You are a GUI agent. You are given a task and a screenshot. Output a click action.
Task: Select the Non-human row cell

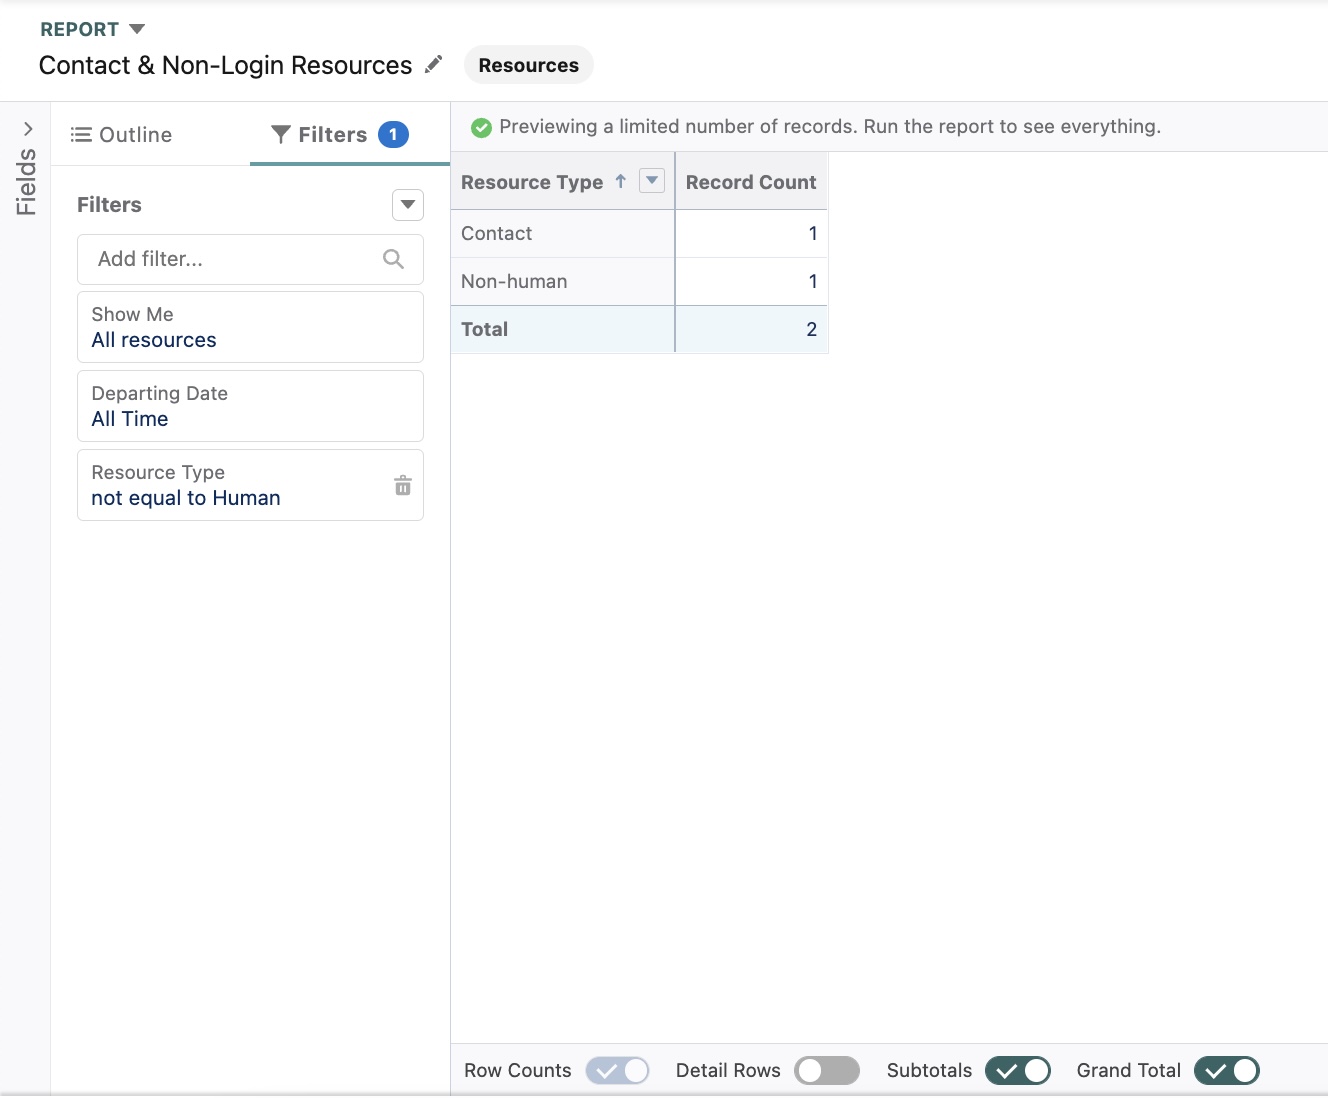563,281
